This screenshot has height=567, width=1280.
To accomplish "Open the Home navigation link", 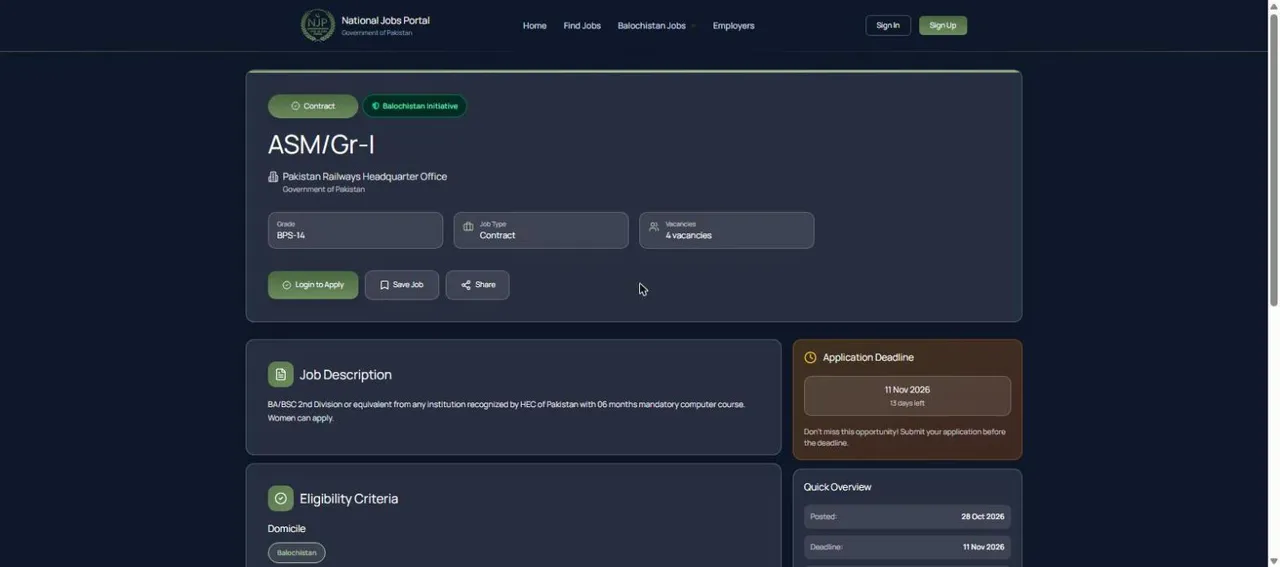I will coord(535,26).
